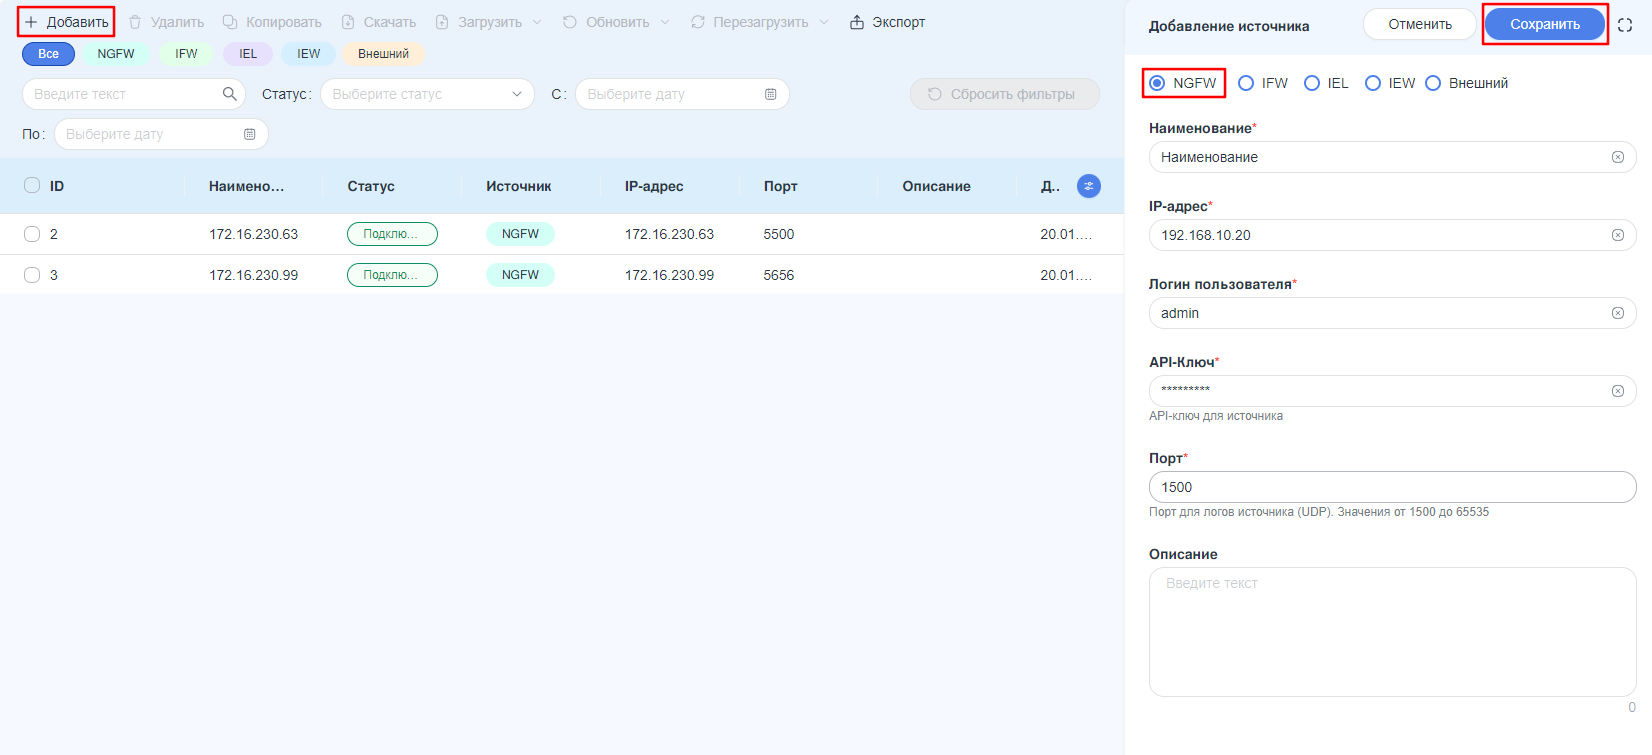1652x755 pixels.
Task: Check the checkbox for row ID 2
Action: tap(32, 234)
